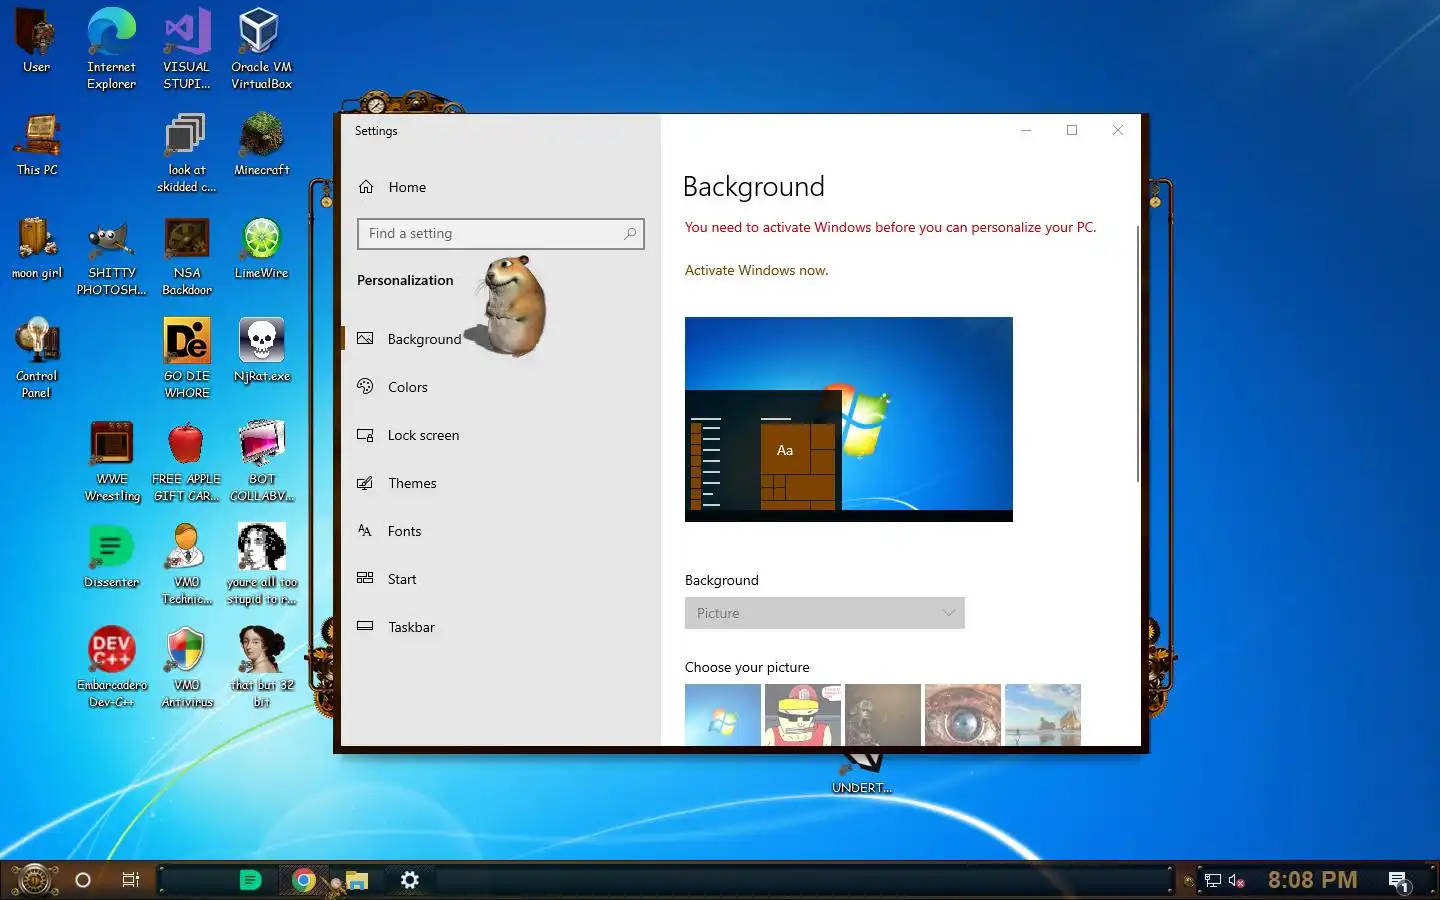Open the network tray icon
The width and height of the screenshot is (1440, 900).
[x=1213, y=881]
